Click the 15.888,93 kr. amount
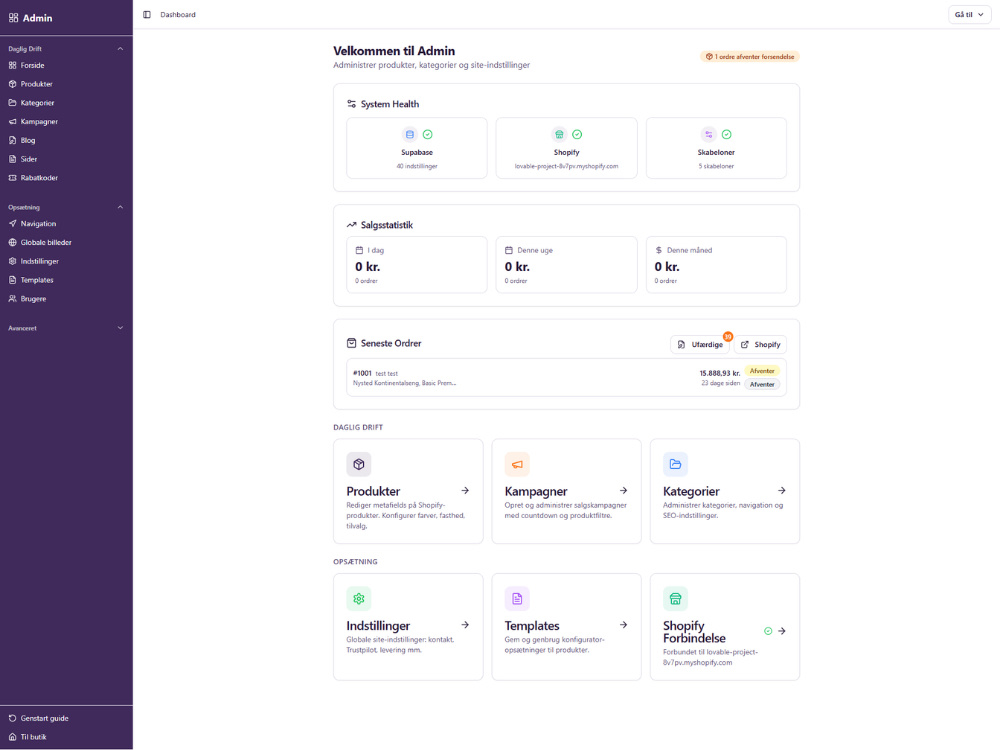The width and height of the screenshot is (1000, 750). [x=719, y=373]
